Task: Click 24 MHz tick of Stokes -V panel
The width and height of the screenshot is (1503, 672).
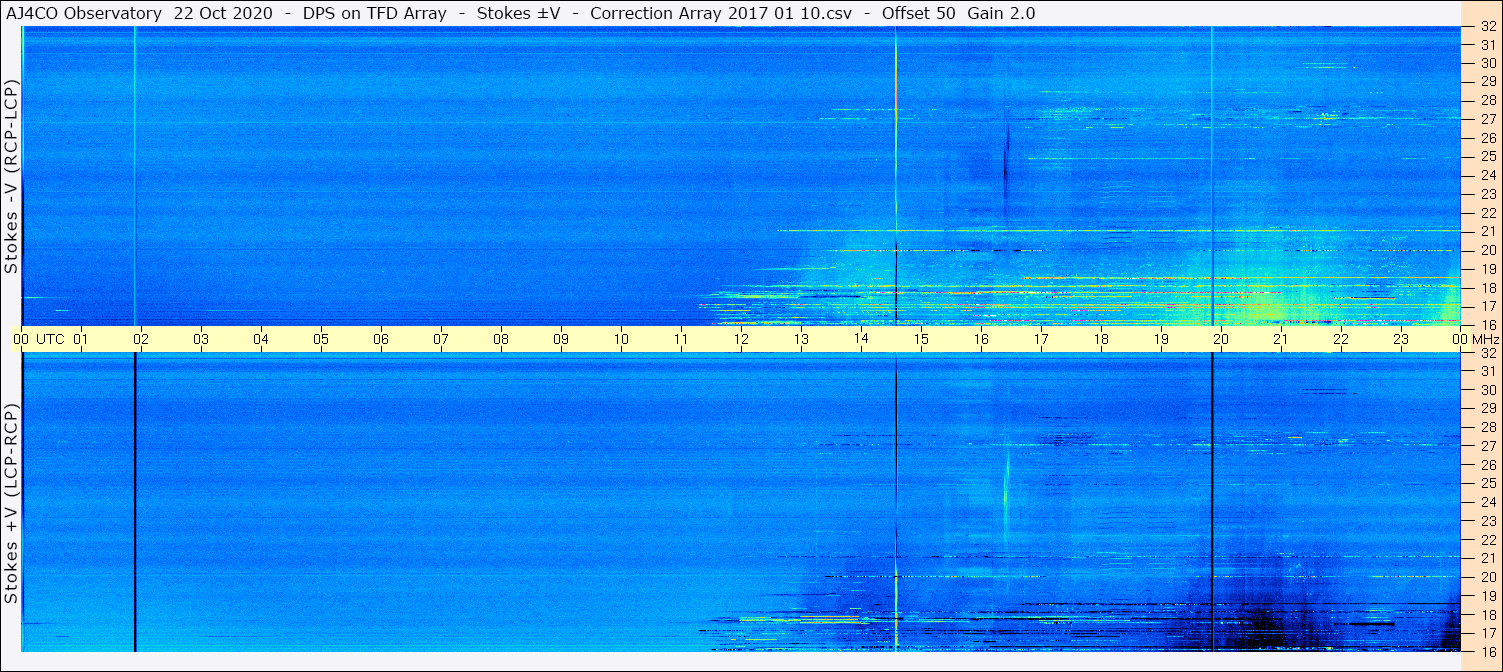Action: coord(1487,176)
